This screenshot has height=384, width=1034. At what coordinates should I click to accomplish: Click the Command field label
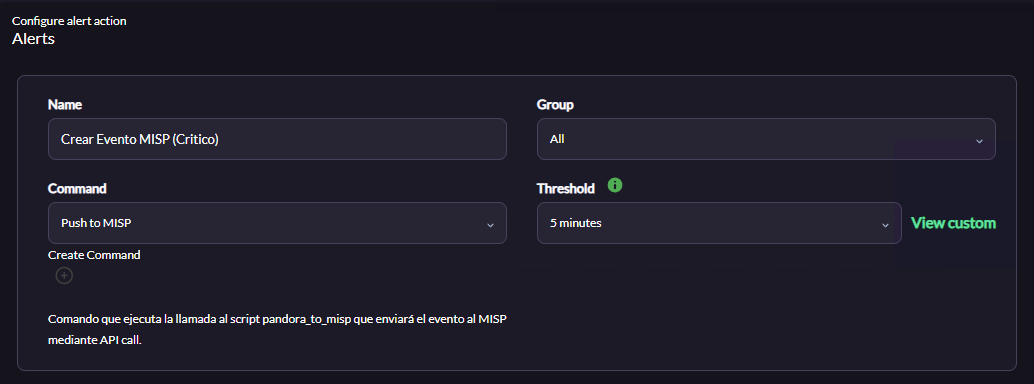pos(77,189)
